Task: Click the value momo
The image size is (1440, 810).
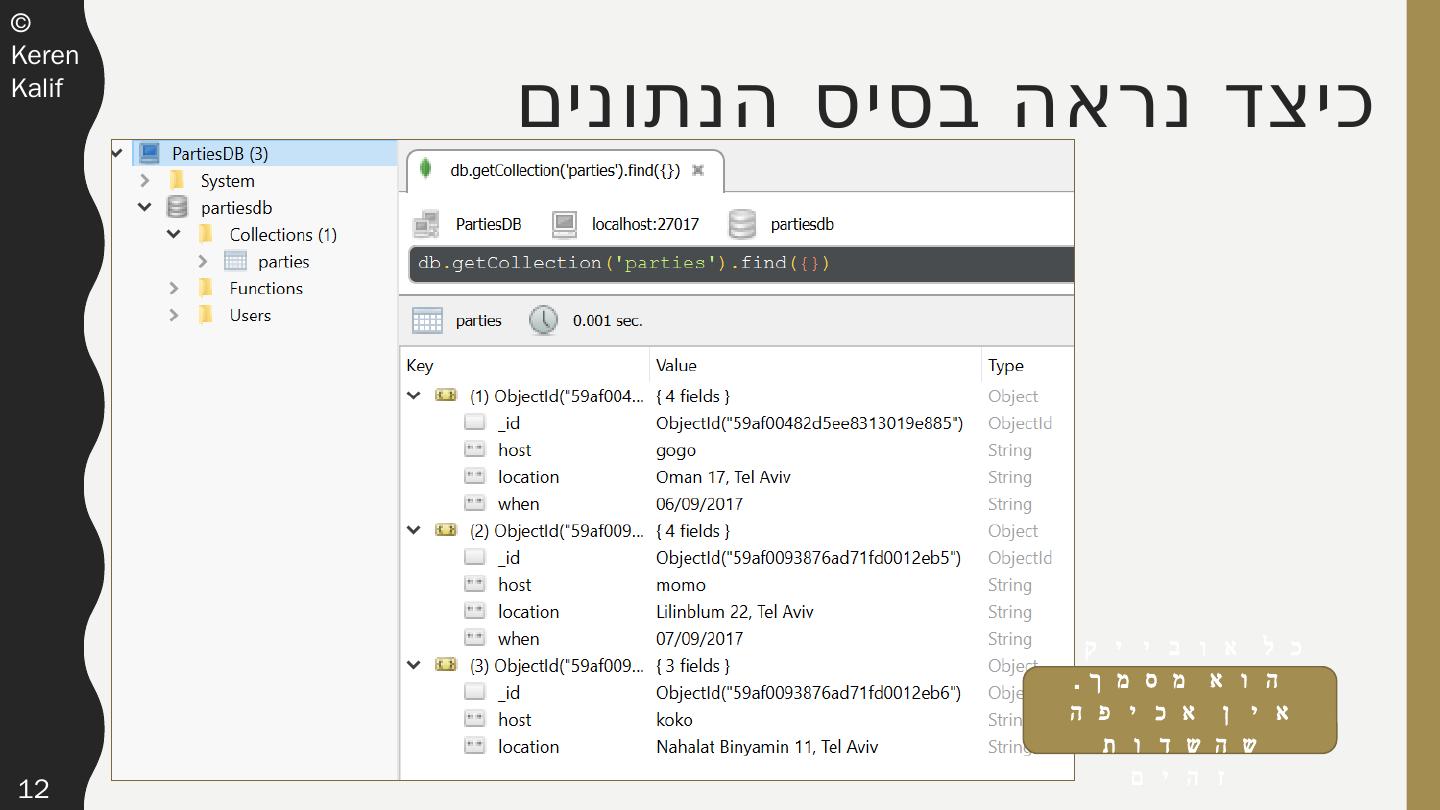Action: click(x=681, y=585)
